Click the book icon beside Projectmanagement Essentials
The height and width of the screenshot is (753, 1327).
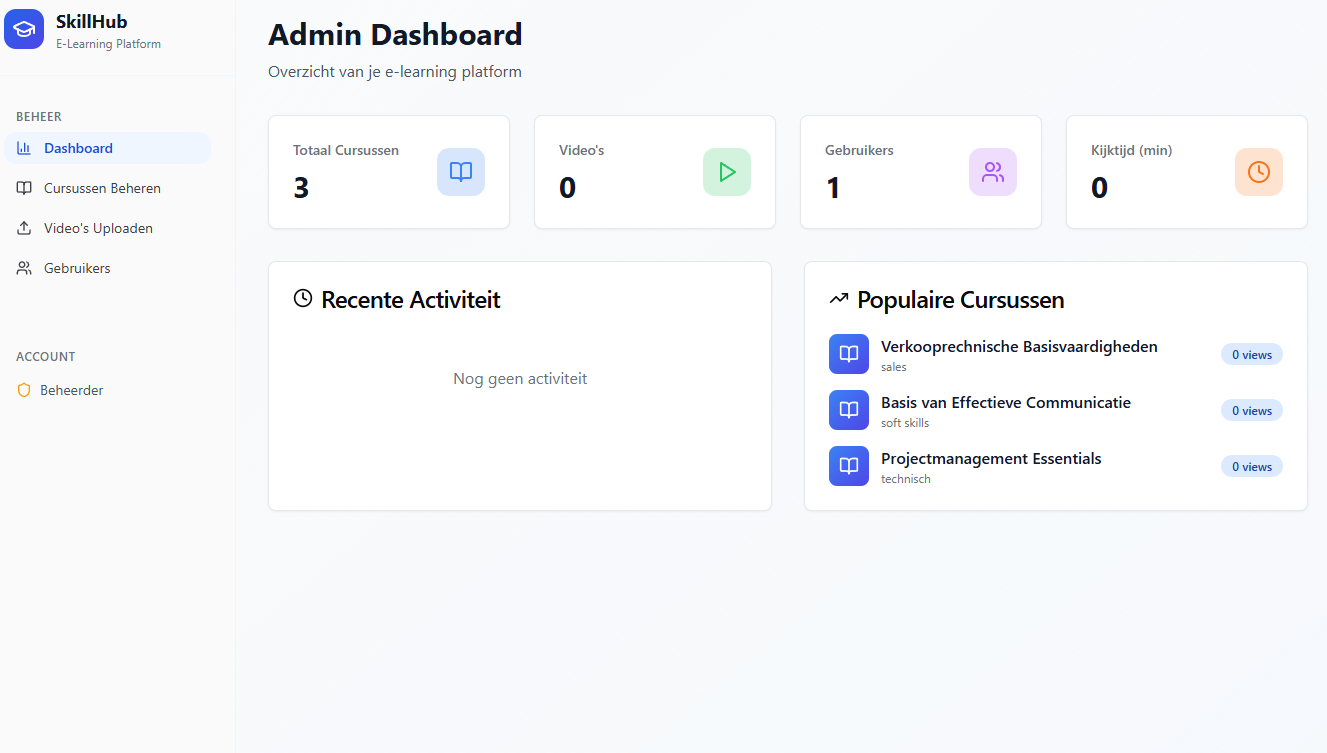(849, 466)
